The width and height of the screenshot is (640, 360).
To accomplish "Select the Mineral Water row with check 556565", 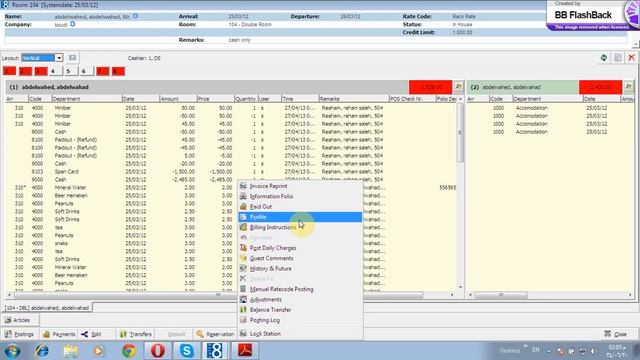I will tap(231, 188).
